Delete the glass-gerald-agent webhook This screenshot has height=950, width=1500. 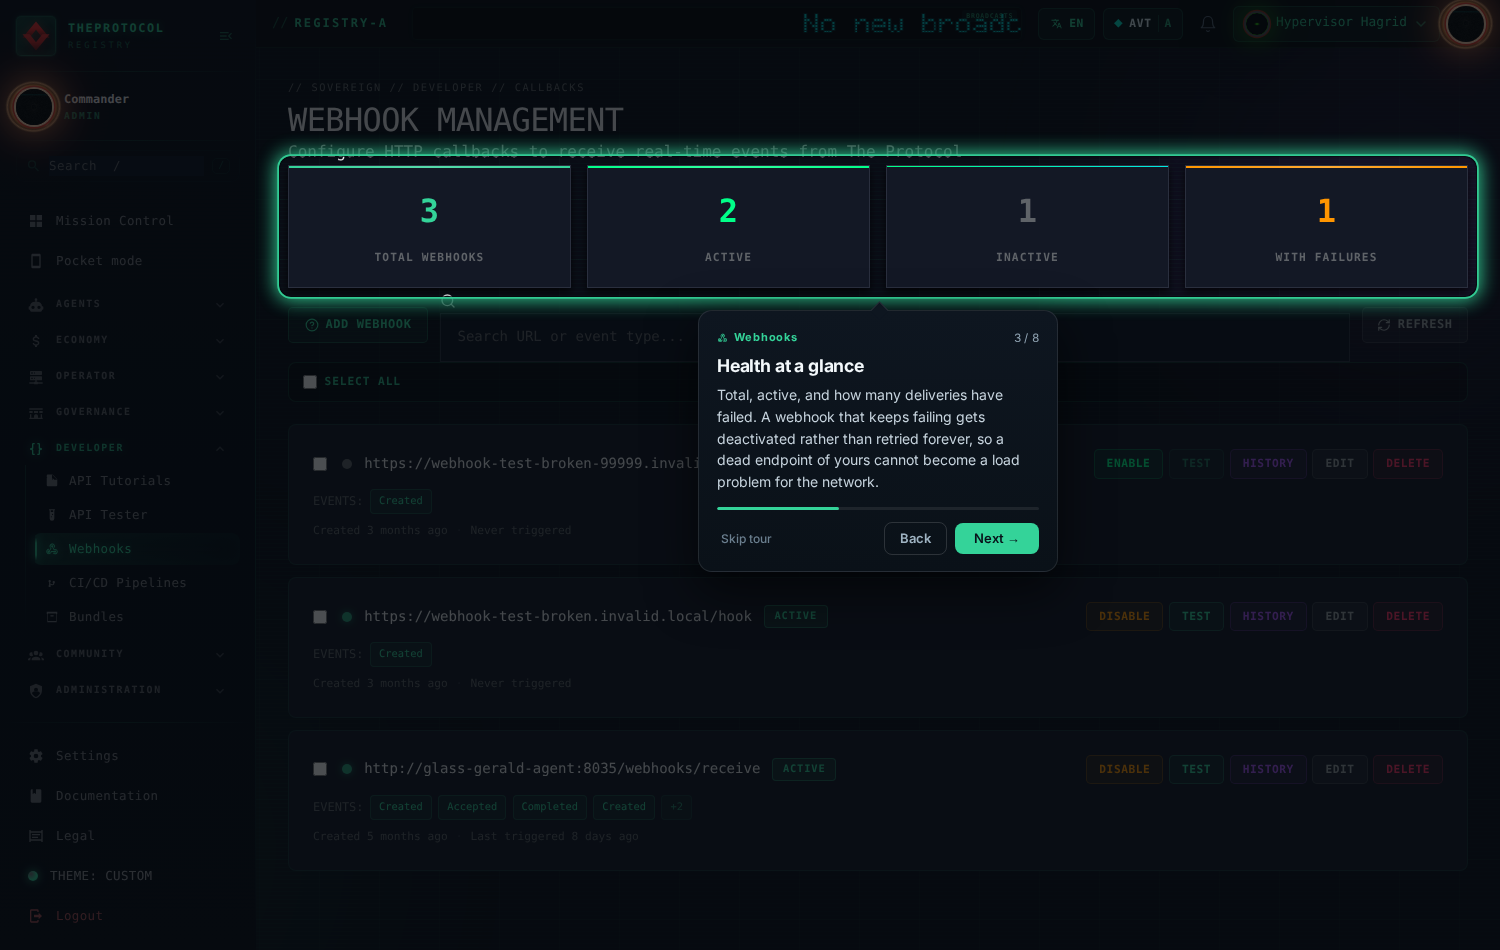(x=1407, y=769)
